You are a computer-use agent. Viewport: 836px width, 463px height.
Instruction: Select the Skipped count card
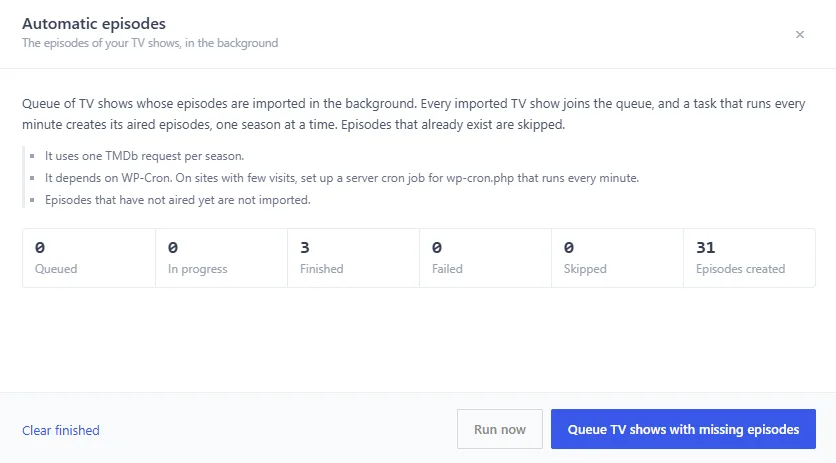617,258
